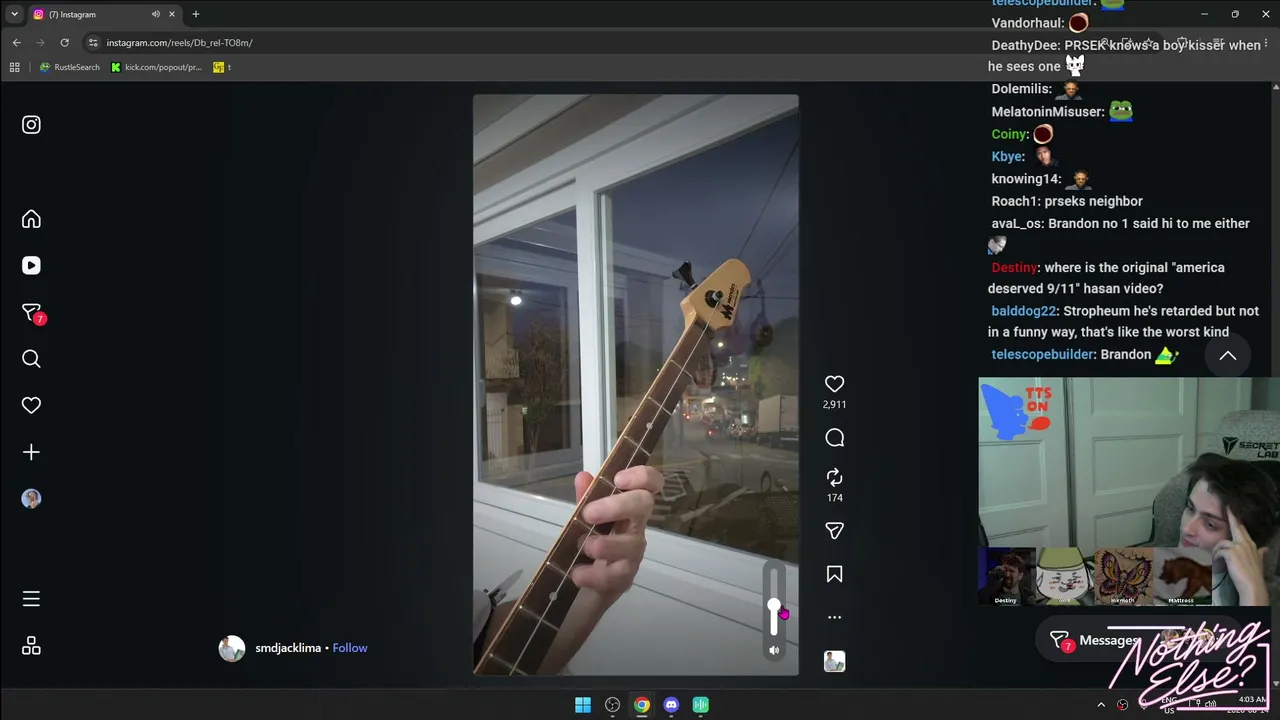This screenshot has height=720, width=1280.
Task: Go to Instagram Home in the sidebar
Action: [31, 219]
